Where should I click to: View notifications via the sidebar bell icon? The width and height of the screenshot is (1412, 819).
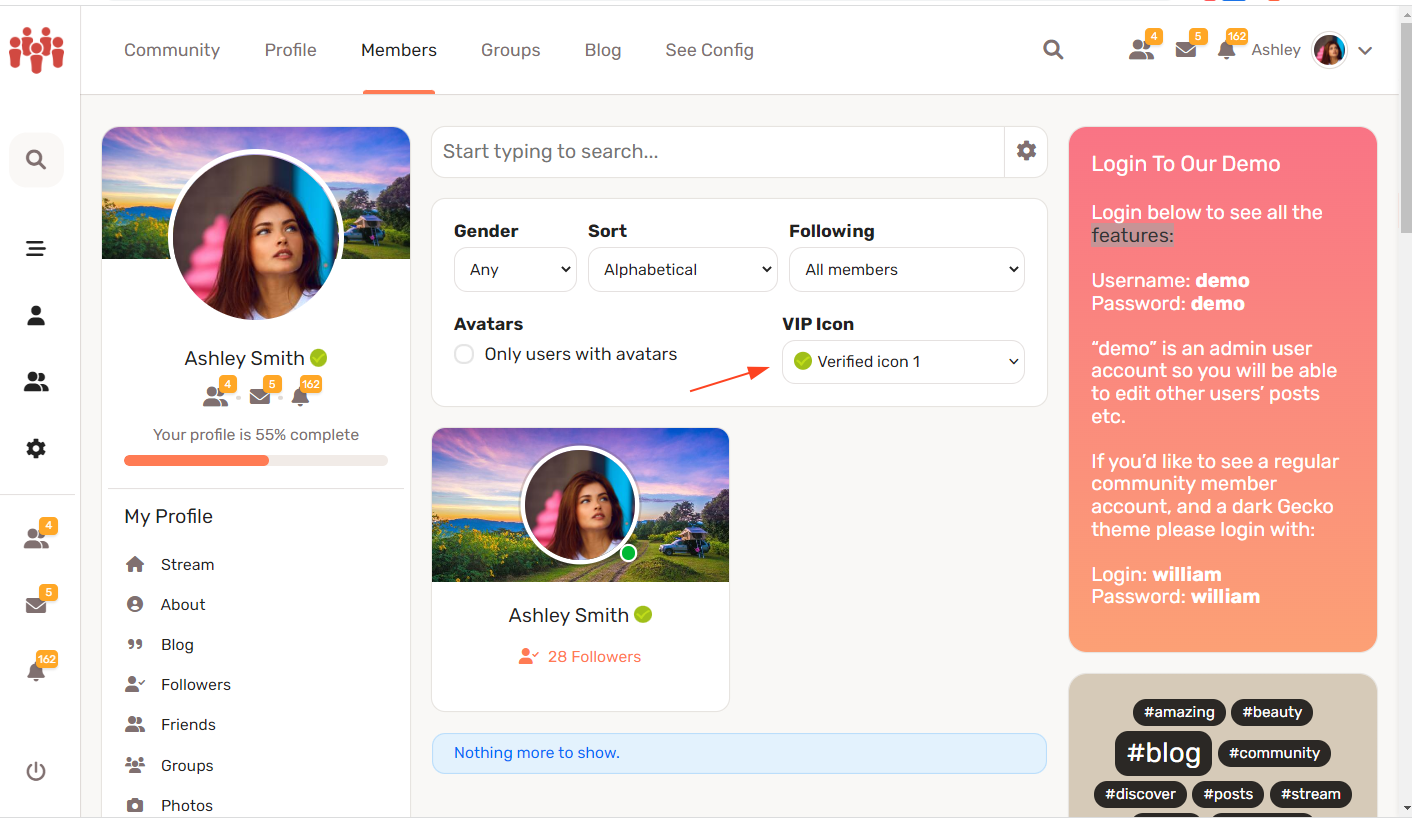(x=36, y=670)
